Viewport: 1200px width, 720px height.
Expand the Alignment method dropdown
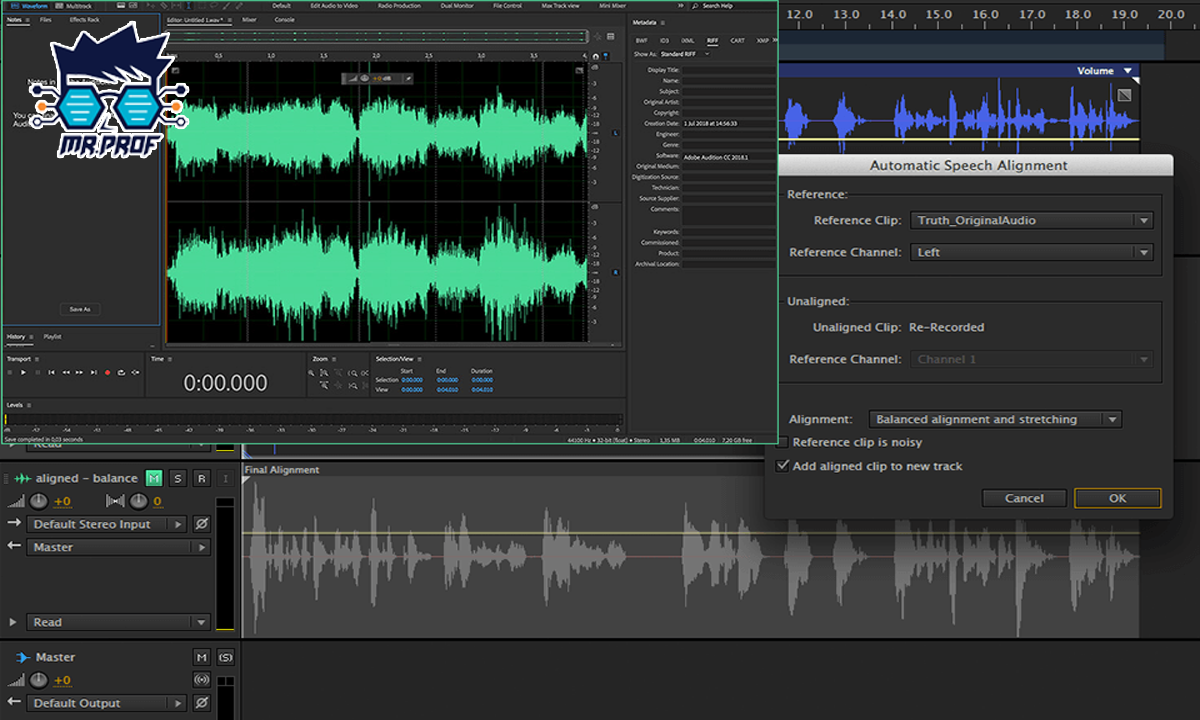pyautogui.click(x=994, y=420)
